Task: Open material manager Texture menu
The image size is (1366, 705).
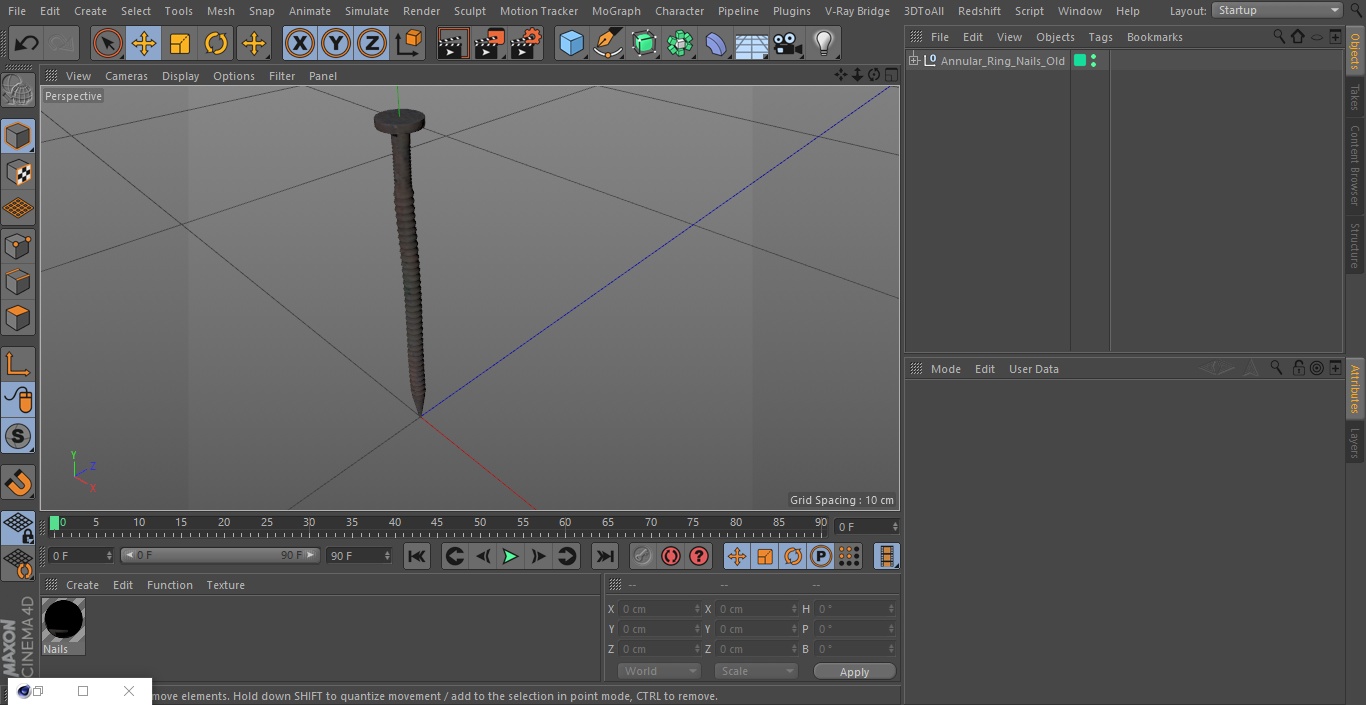Action: coord(226,585)
